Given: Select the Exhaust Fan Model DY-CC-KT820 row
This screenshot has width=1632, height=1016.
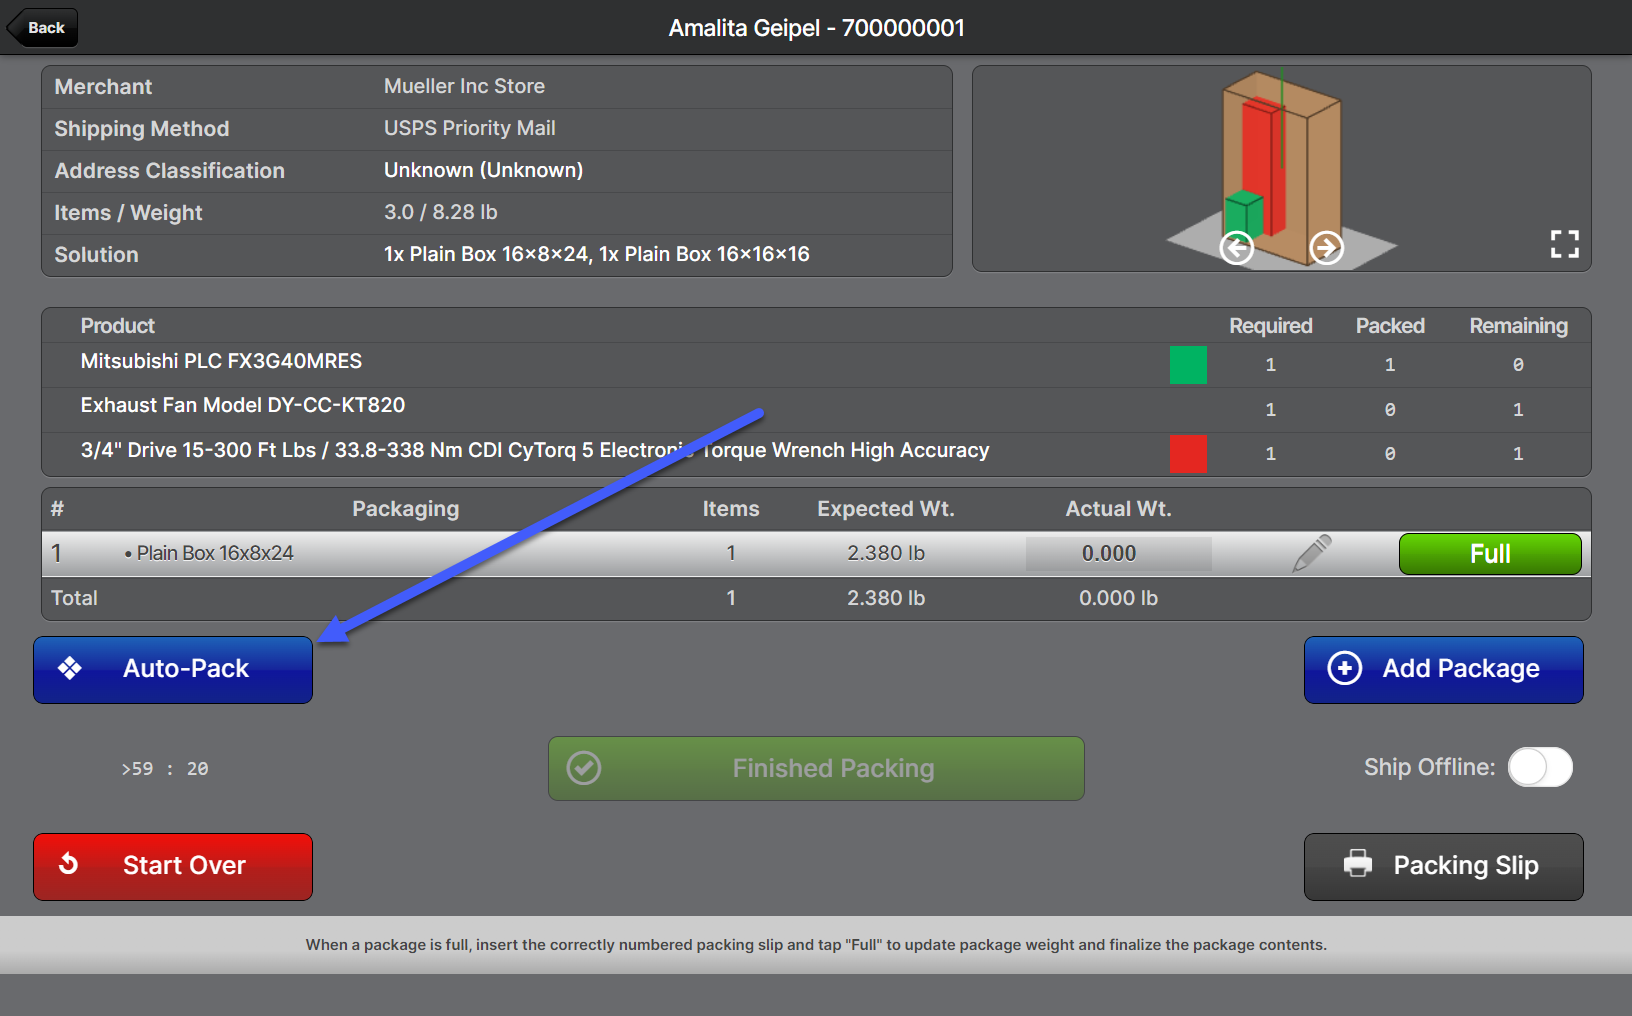Looking at the screenshot, I should [243, 406].
